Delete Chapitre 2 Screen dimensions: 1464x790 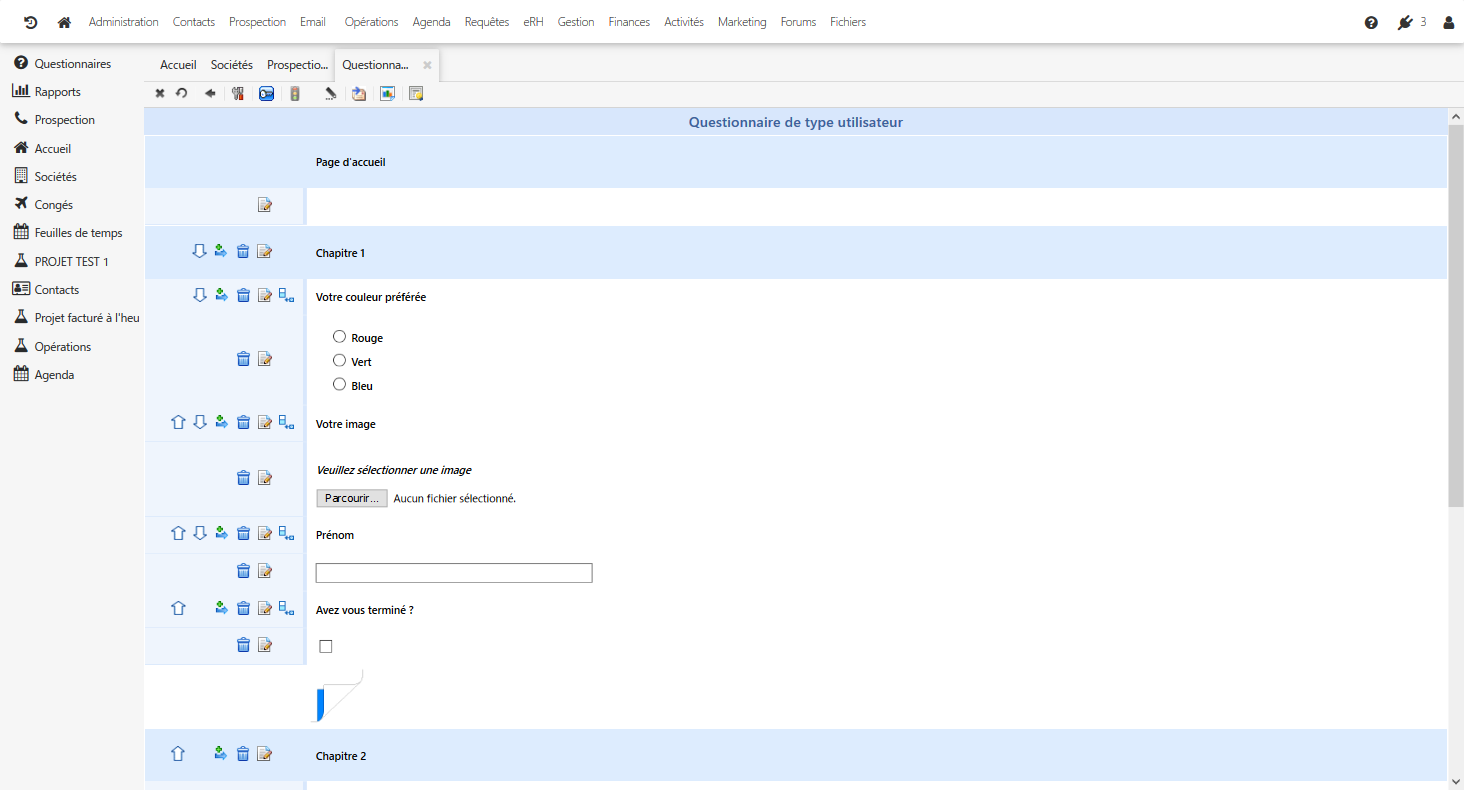[x=243, y=754]
